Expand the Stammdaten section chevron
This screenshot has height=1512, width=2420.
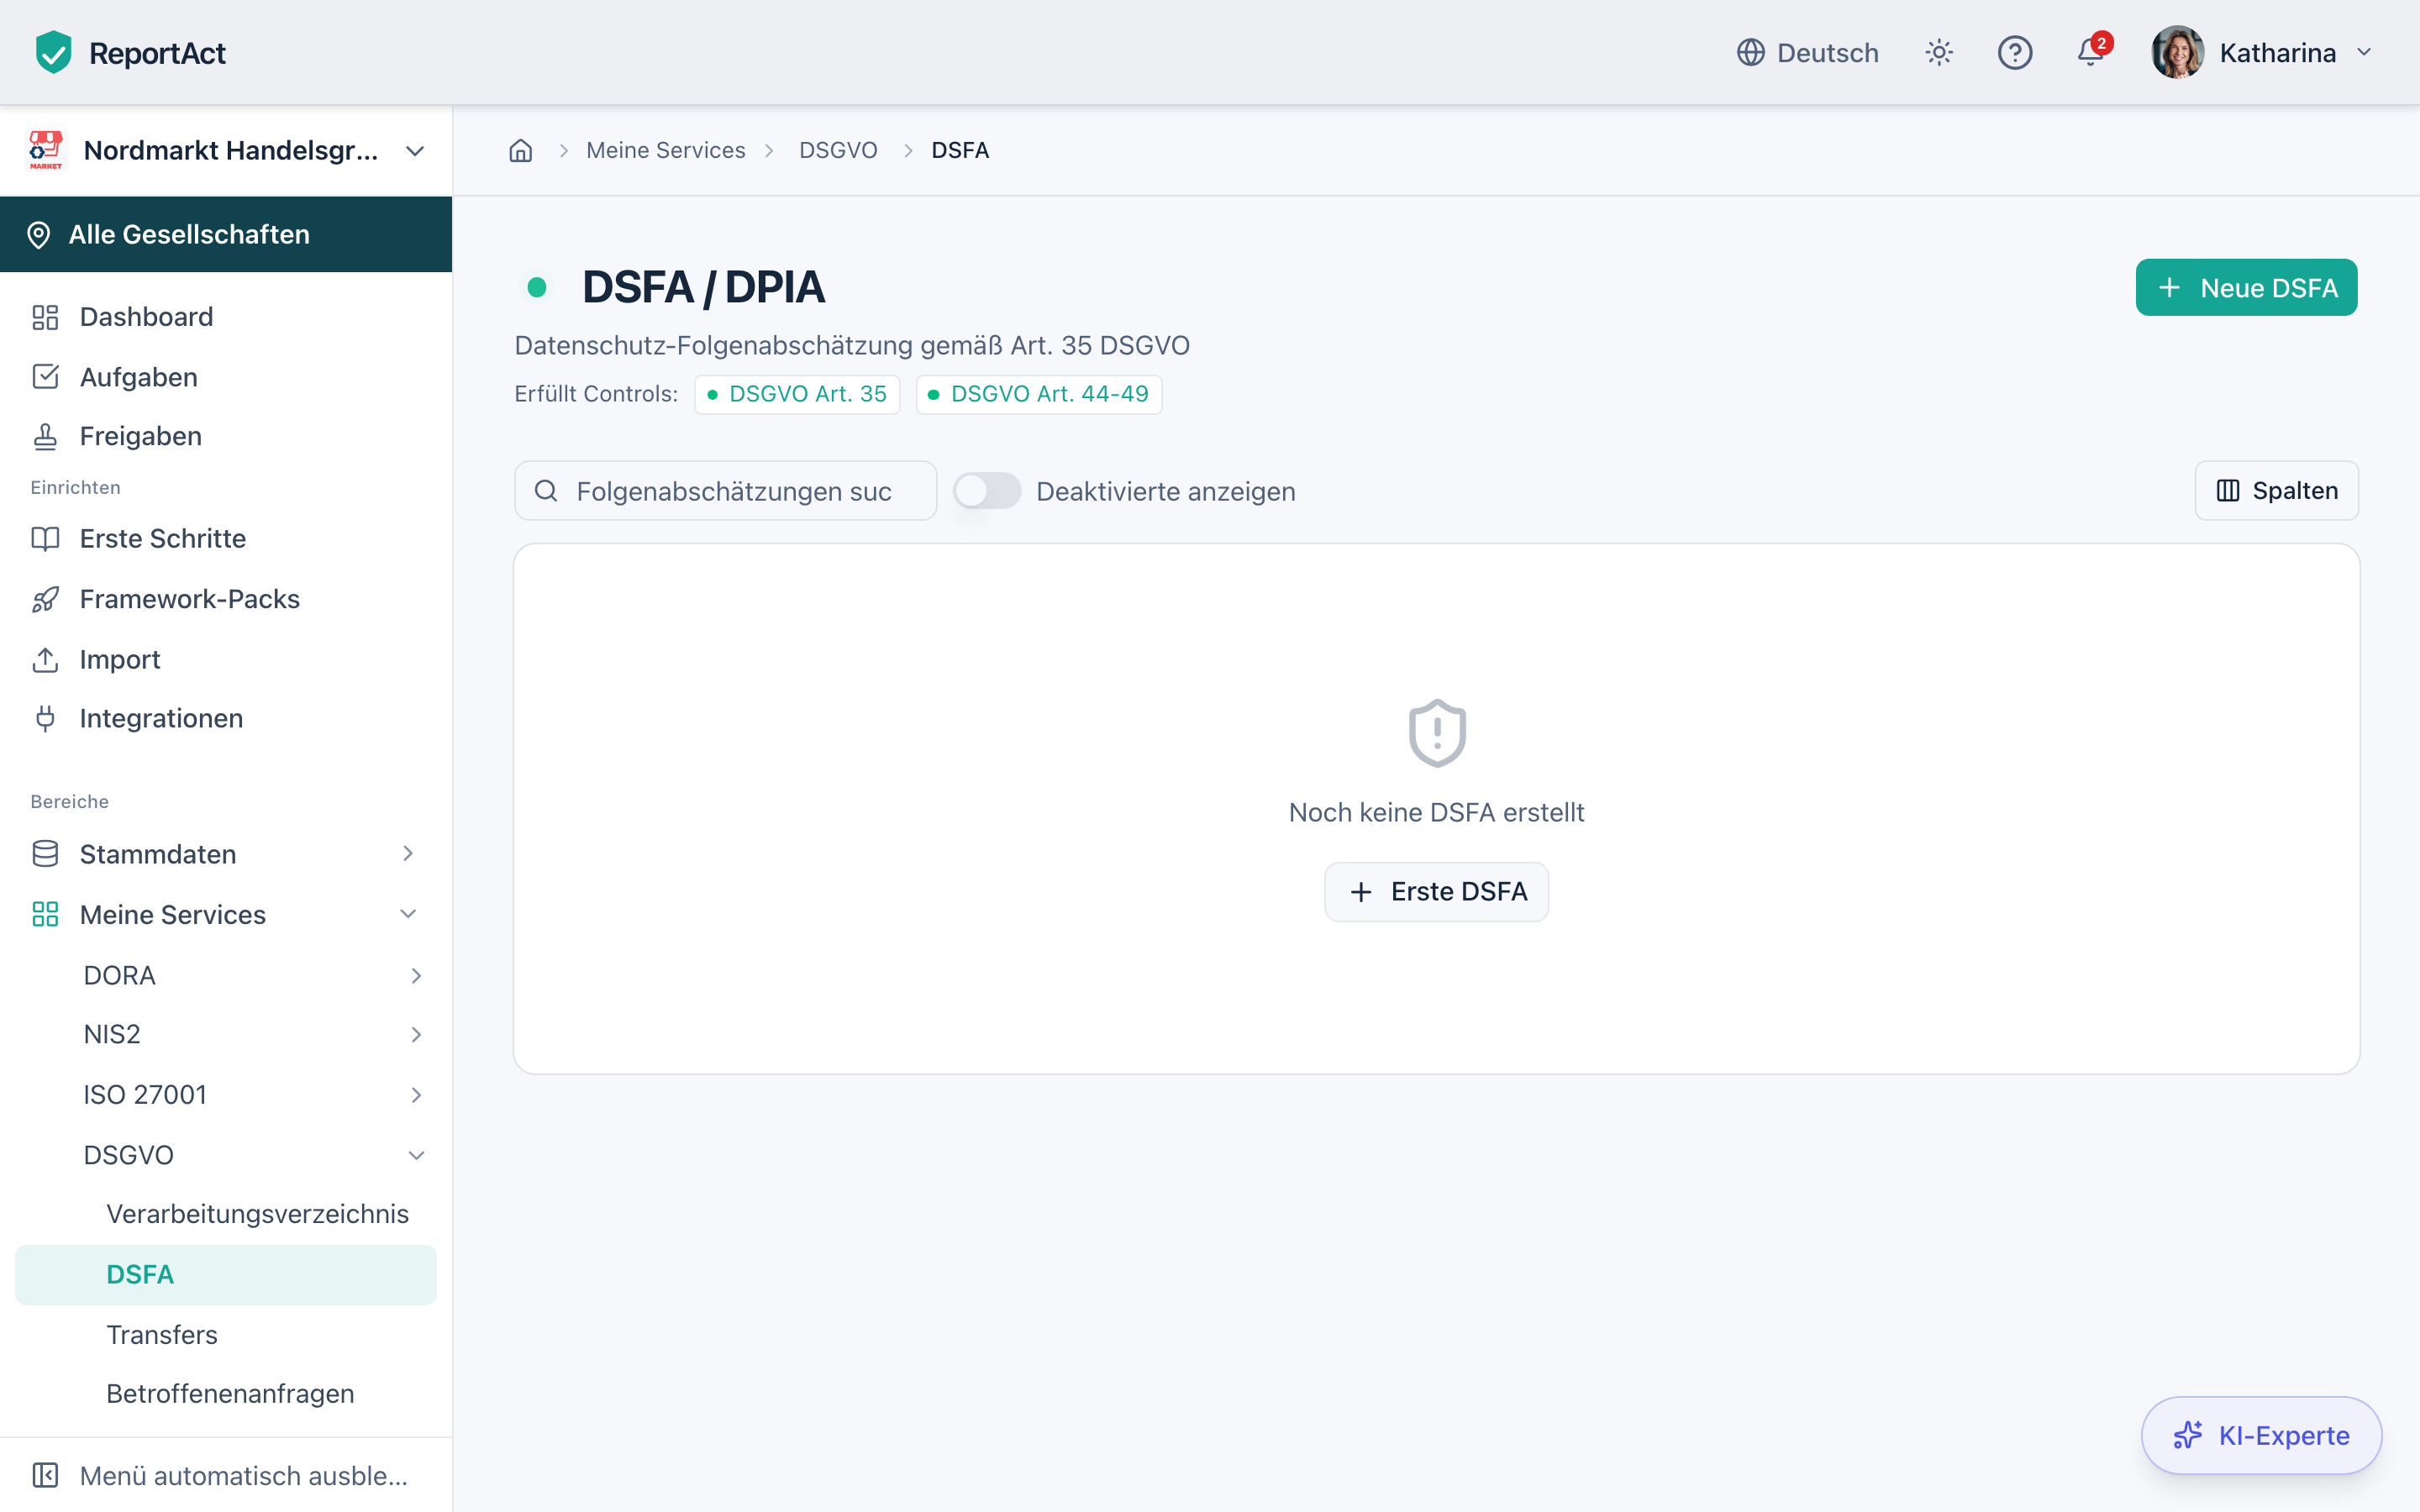point(408,853)
